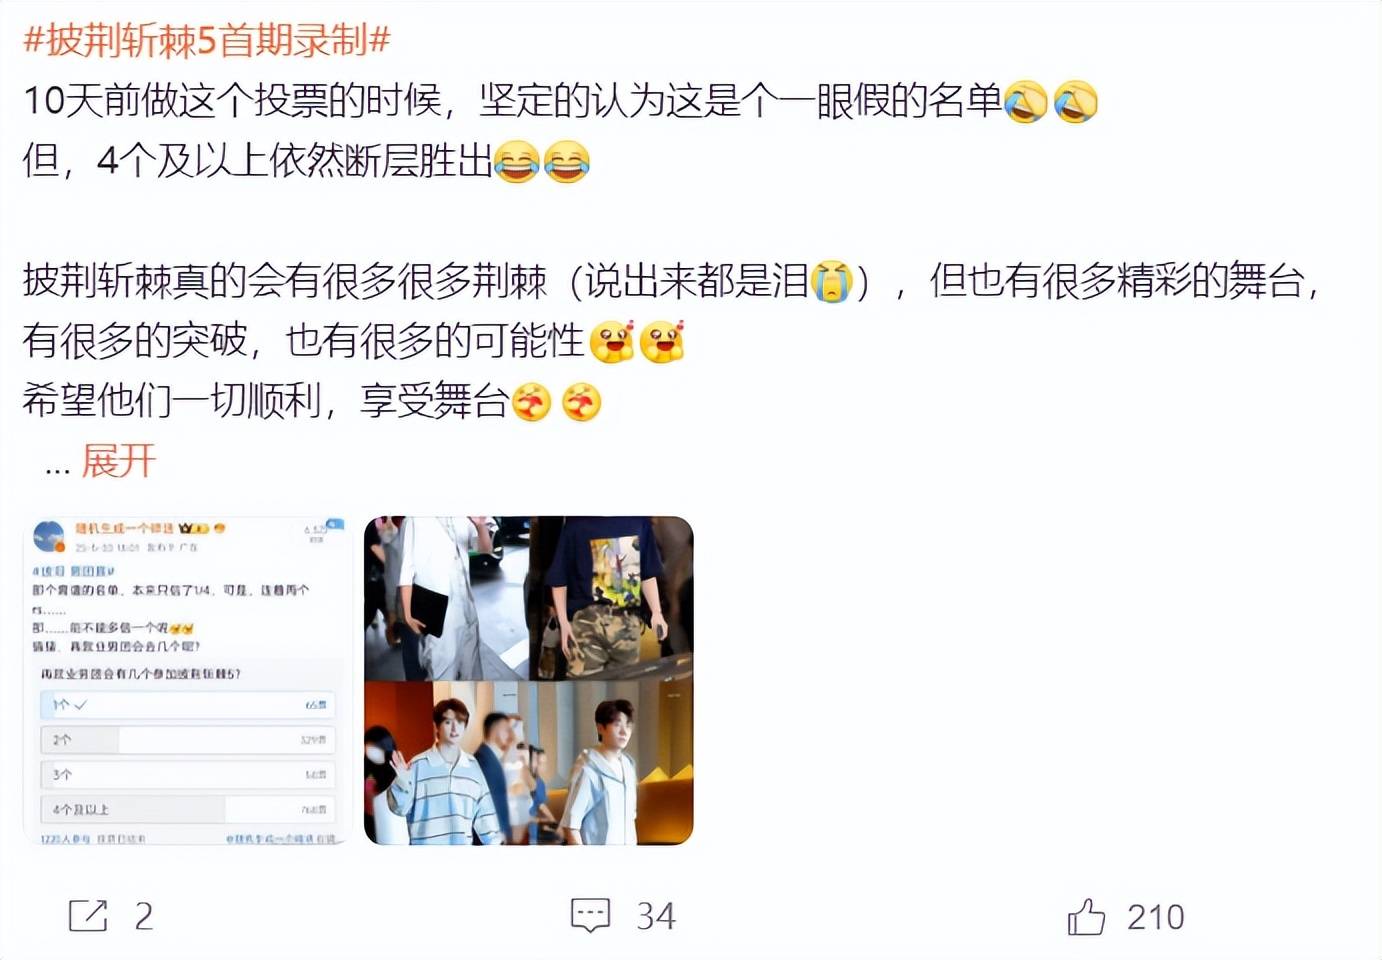Select the 4个及以上 poll option
The height and width of the screenshot is (960, 1382).
[x=187, y=809]
